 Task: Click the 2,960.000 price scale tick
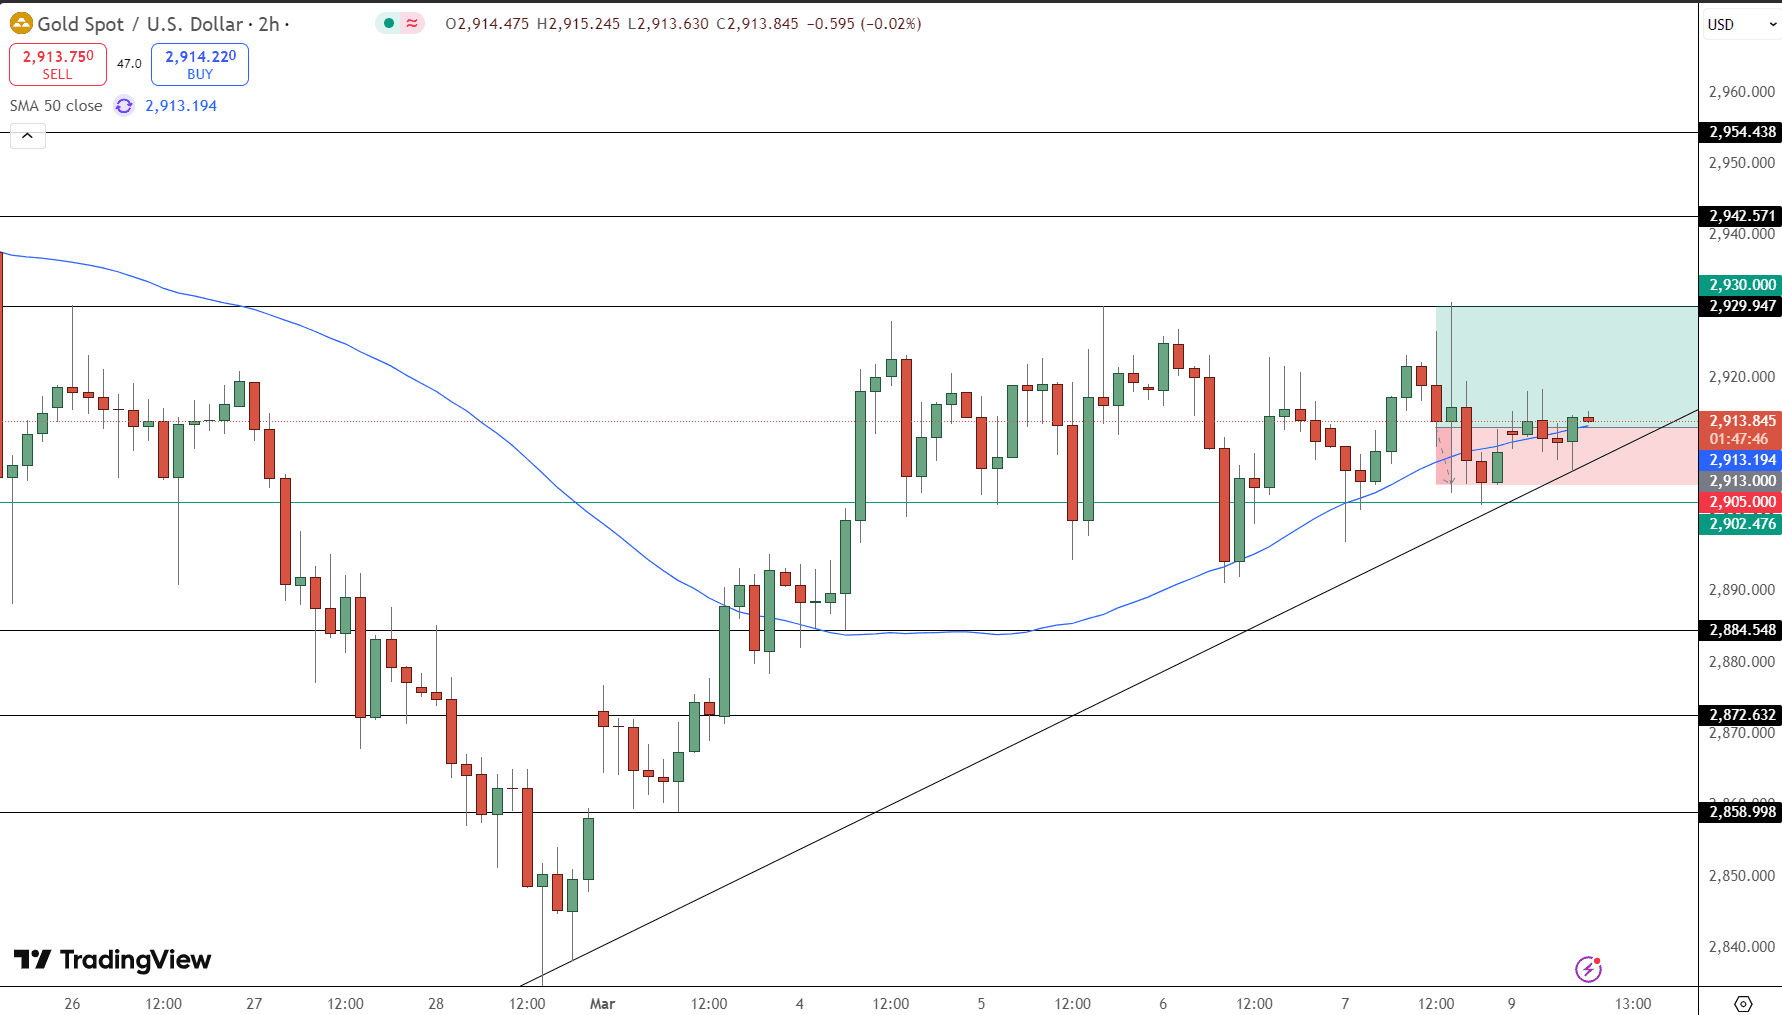click(1741, 92)
